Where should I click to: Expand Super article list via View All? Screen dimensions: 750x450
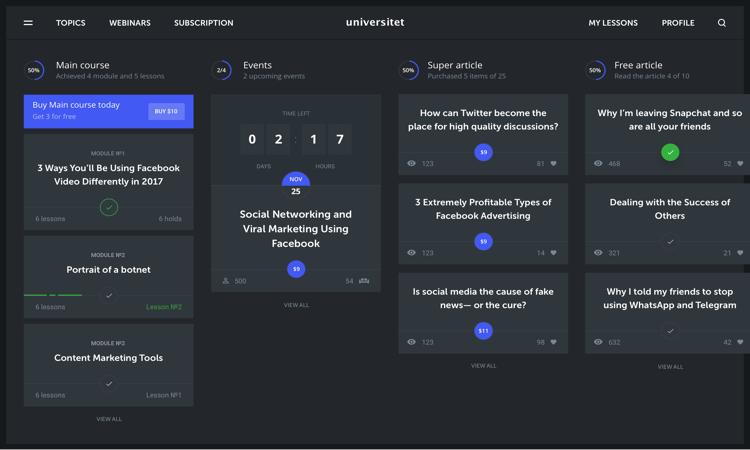(483, 366)
